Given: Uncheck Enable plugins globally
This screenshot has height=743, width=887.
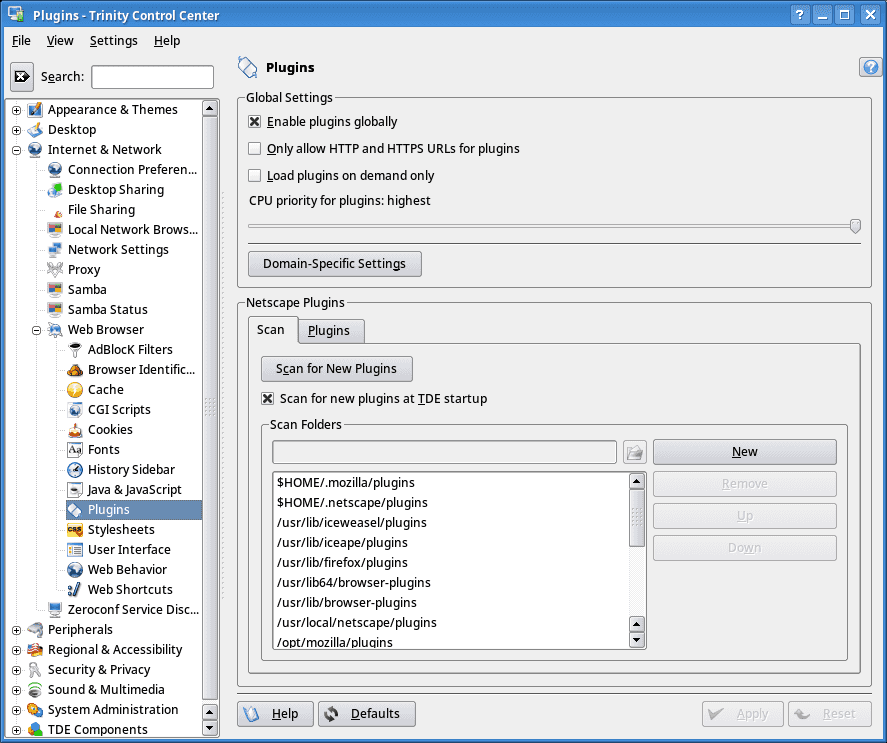Looking at the screenshot, I should (255, 122).
